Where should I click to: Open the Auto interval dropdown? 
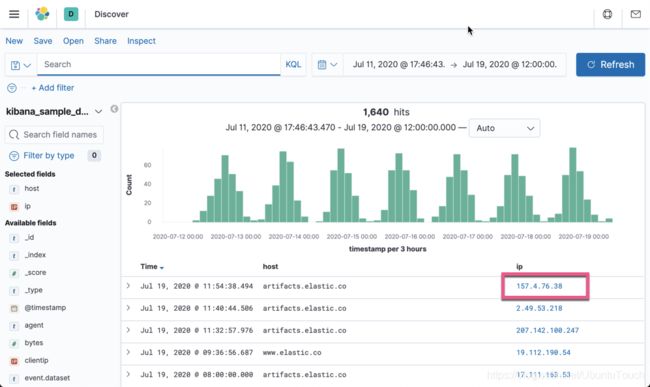pos(504,128)
